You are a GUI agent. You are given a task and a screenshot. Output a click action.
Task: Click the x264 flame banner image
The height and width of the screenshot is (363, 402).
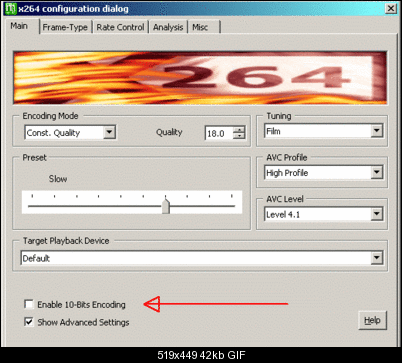click(200, 77)
